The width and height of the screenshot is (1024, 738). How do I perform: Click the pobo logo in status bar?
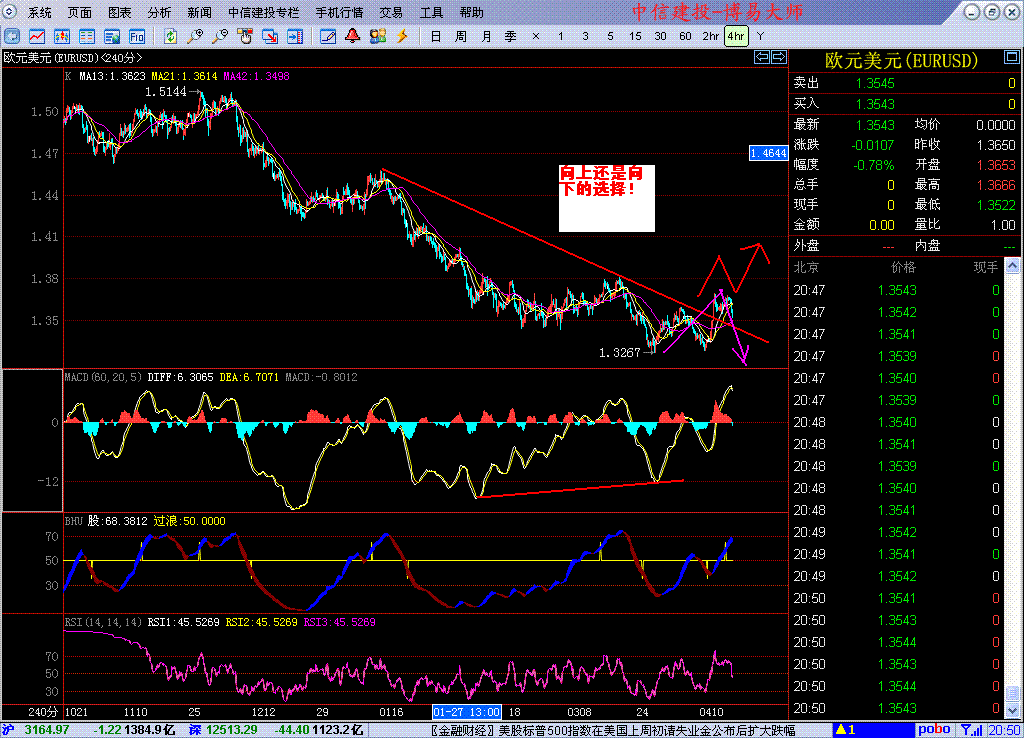935,730
